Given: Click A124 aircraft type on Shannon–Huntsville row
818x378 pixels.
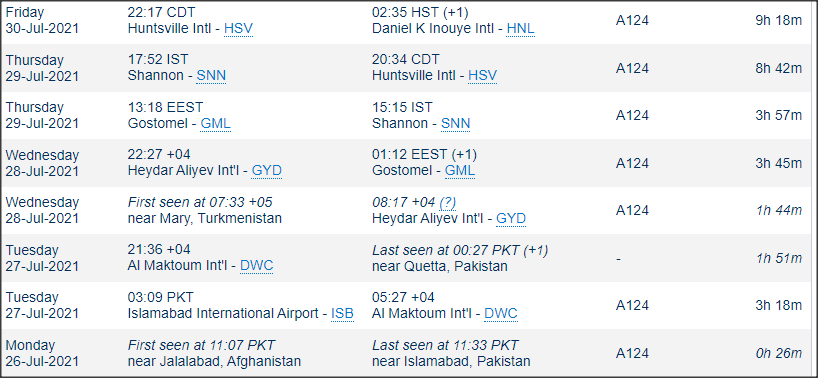Looking at the screenshot, I should [632, 68].
